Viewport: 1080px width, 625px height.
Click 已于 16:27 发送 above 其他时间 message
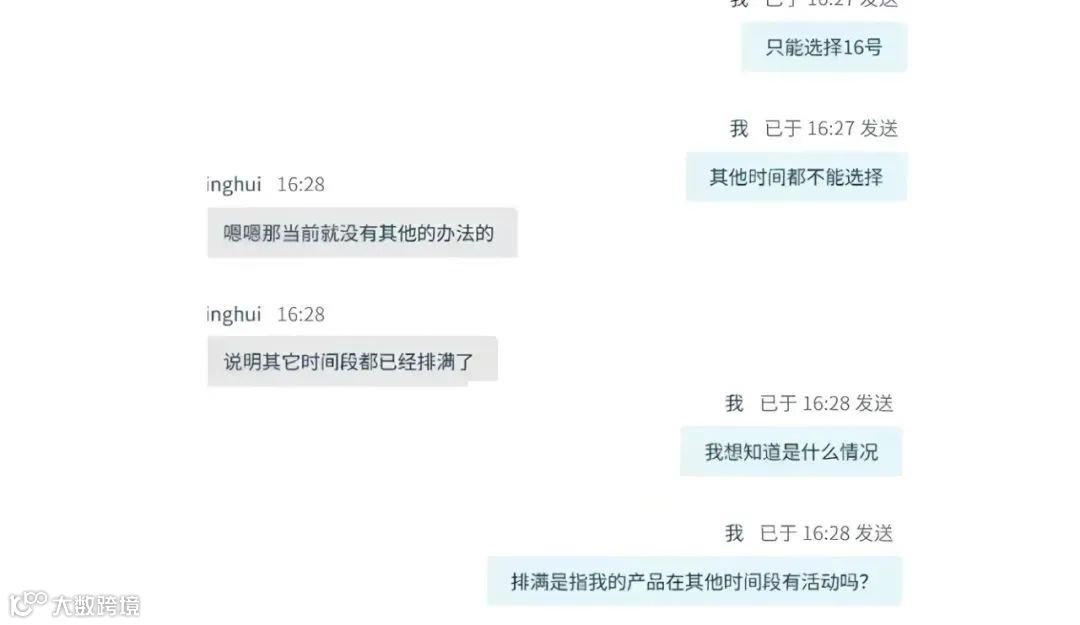click(831, 129)
